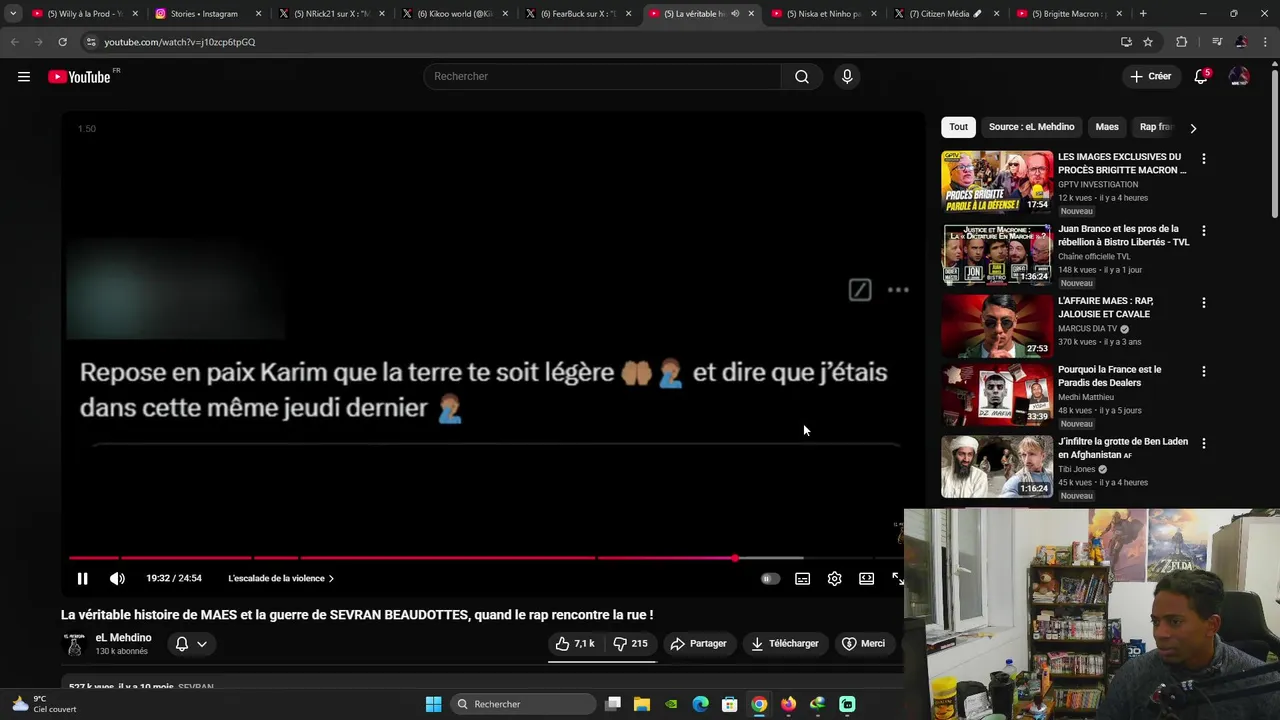This screenshot has width=1280, height=720.
Task: Select the 'Source : eL Mehdino' chip
Action: tap(1031, 127)
